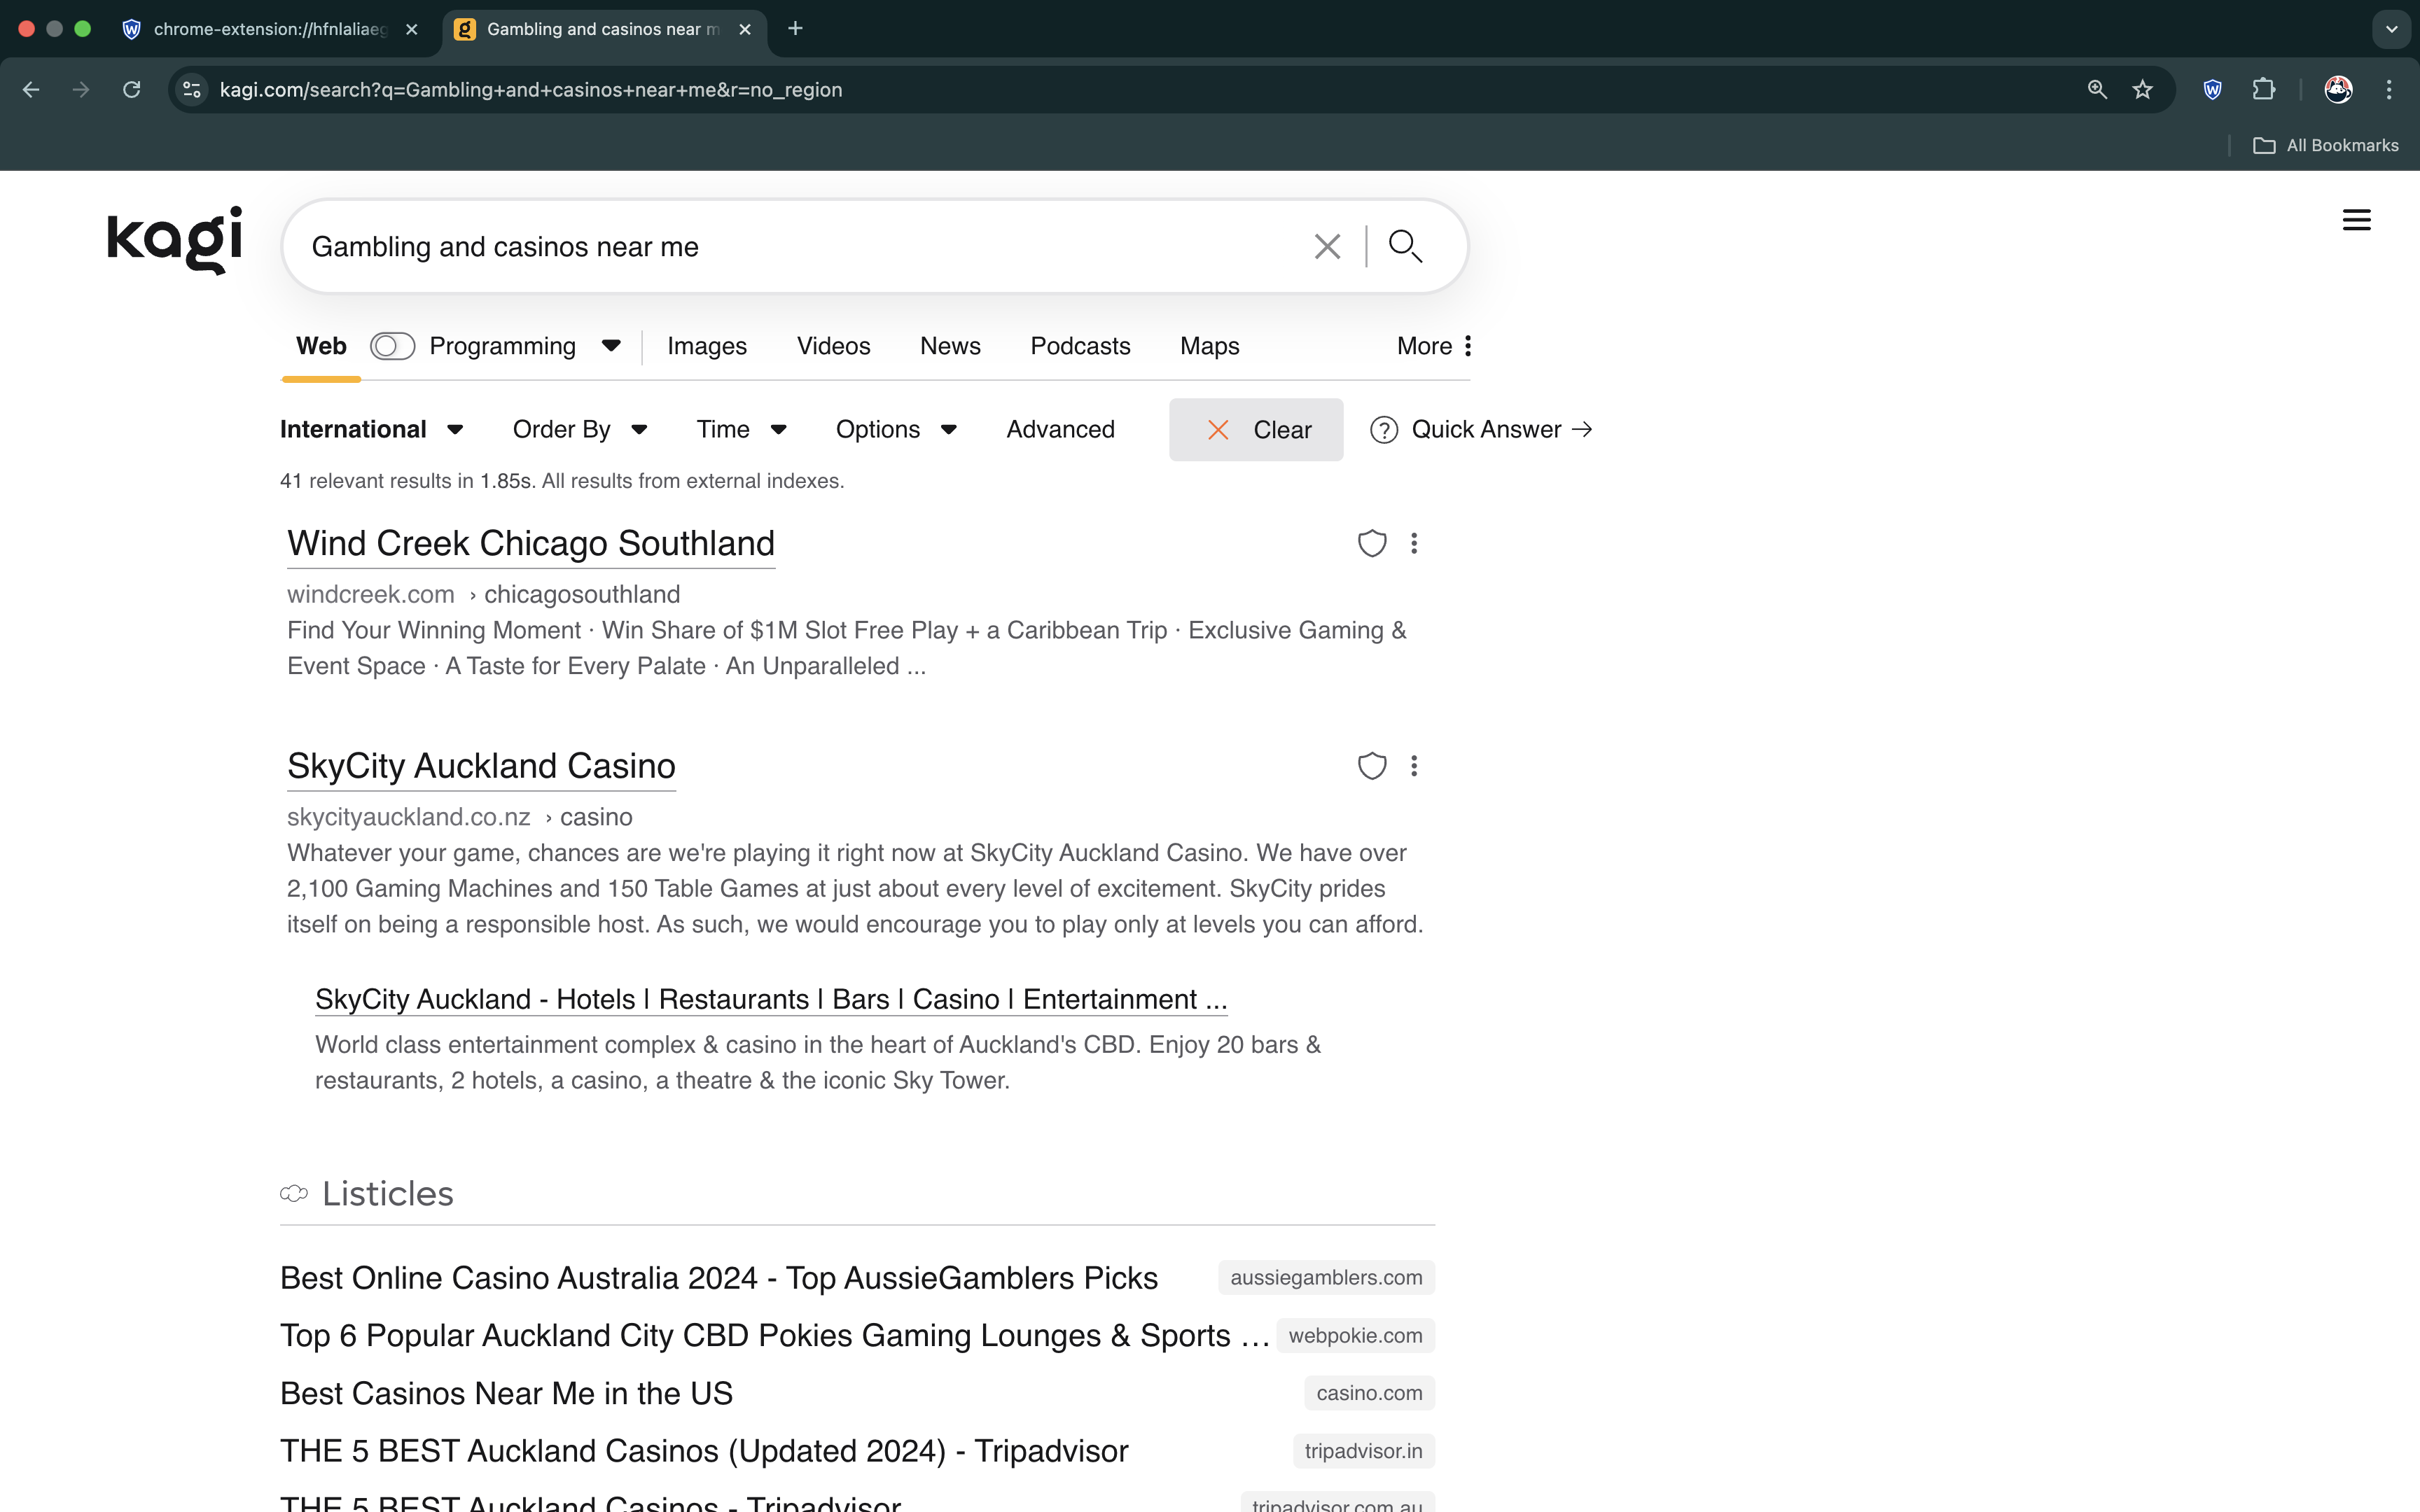Clear the search box with the X icon
2420x1512 pixels.
tap(1327, 247)
